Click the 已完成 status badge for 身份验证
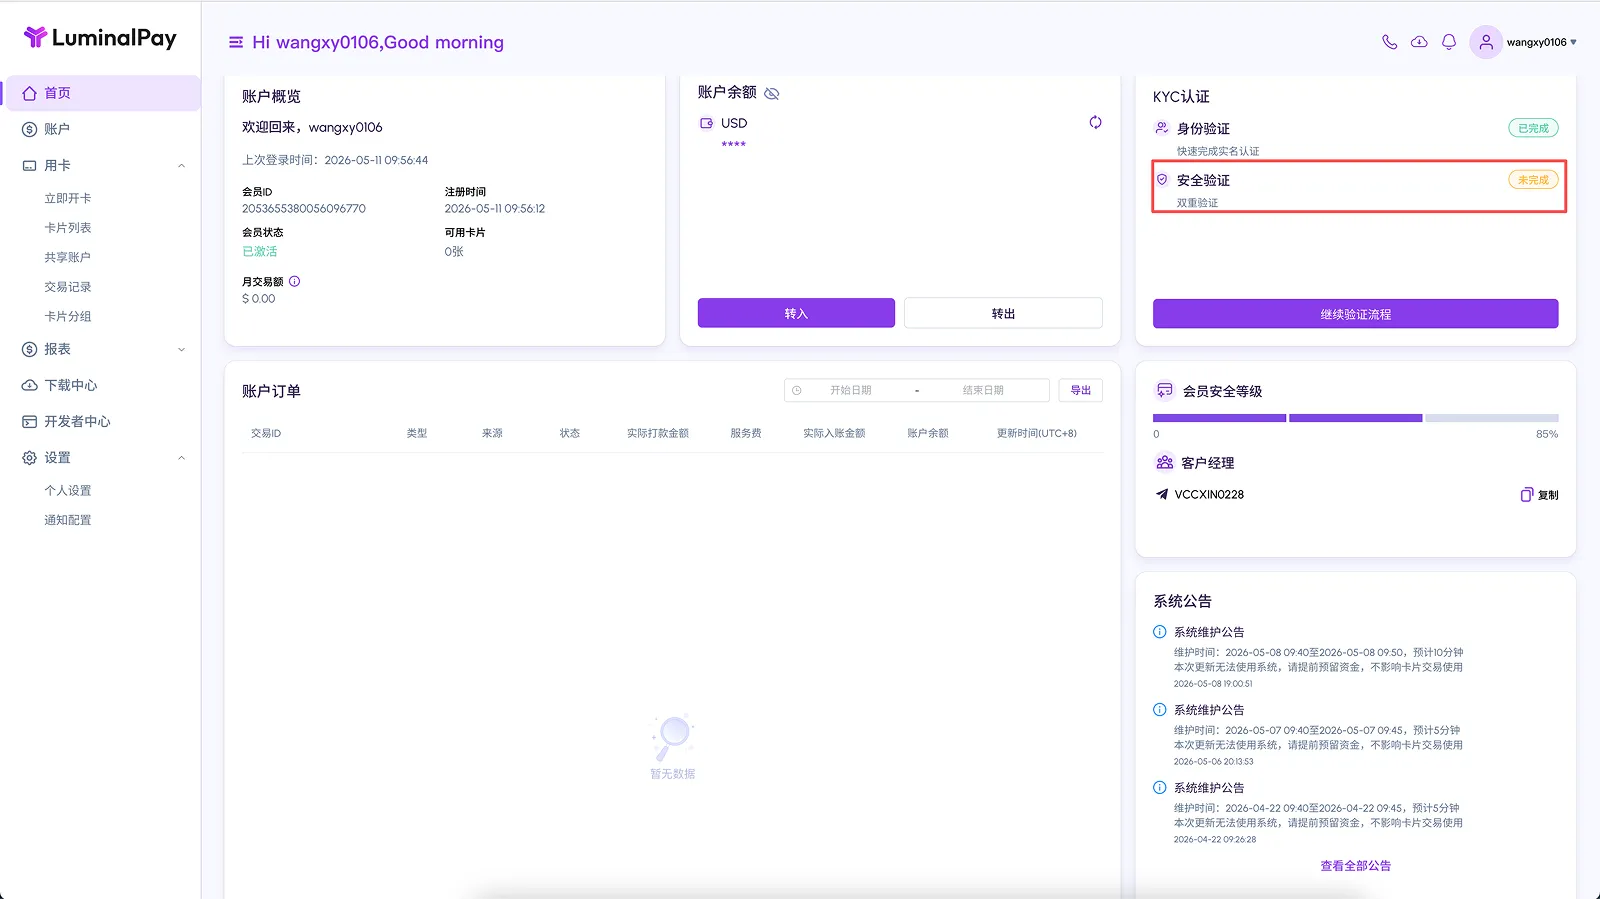Image resolution: width=1600 pixels, height=899 pixels. 1533,128
